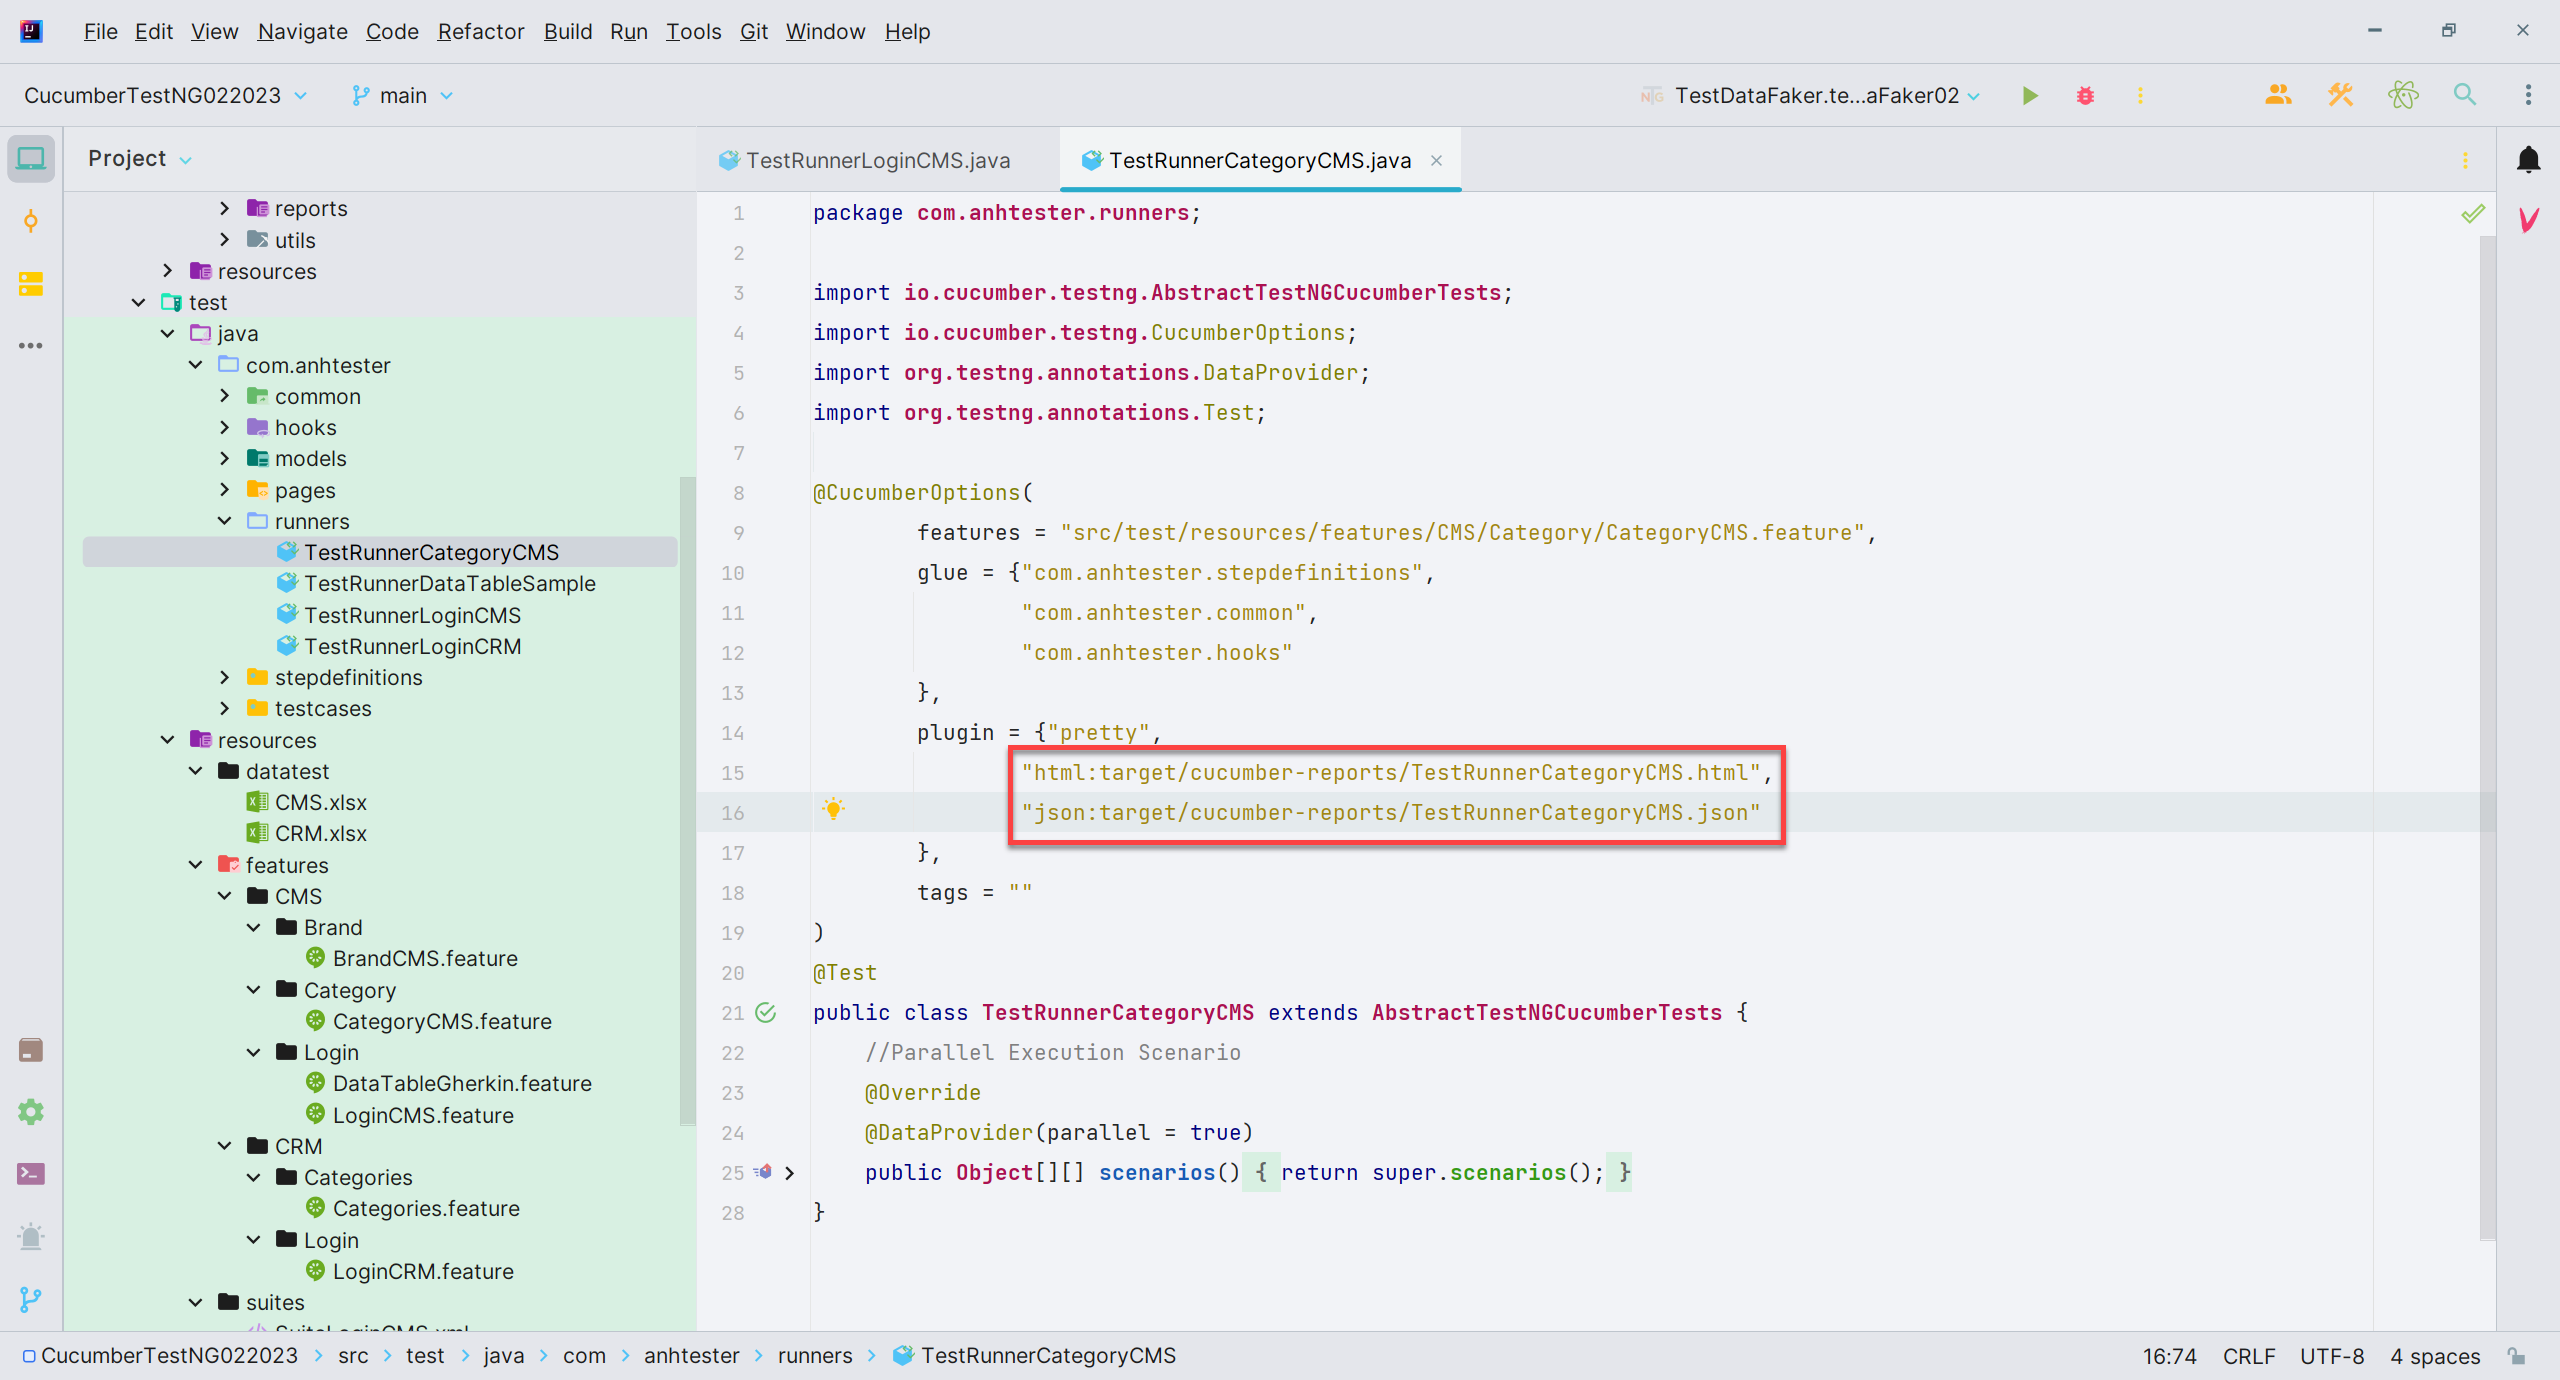The image size is (2560, 1380).
Task: Open editor tabs options menu
Action: pos(2465,160)
